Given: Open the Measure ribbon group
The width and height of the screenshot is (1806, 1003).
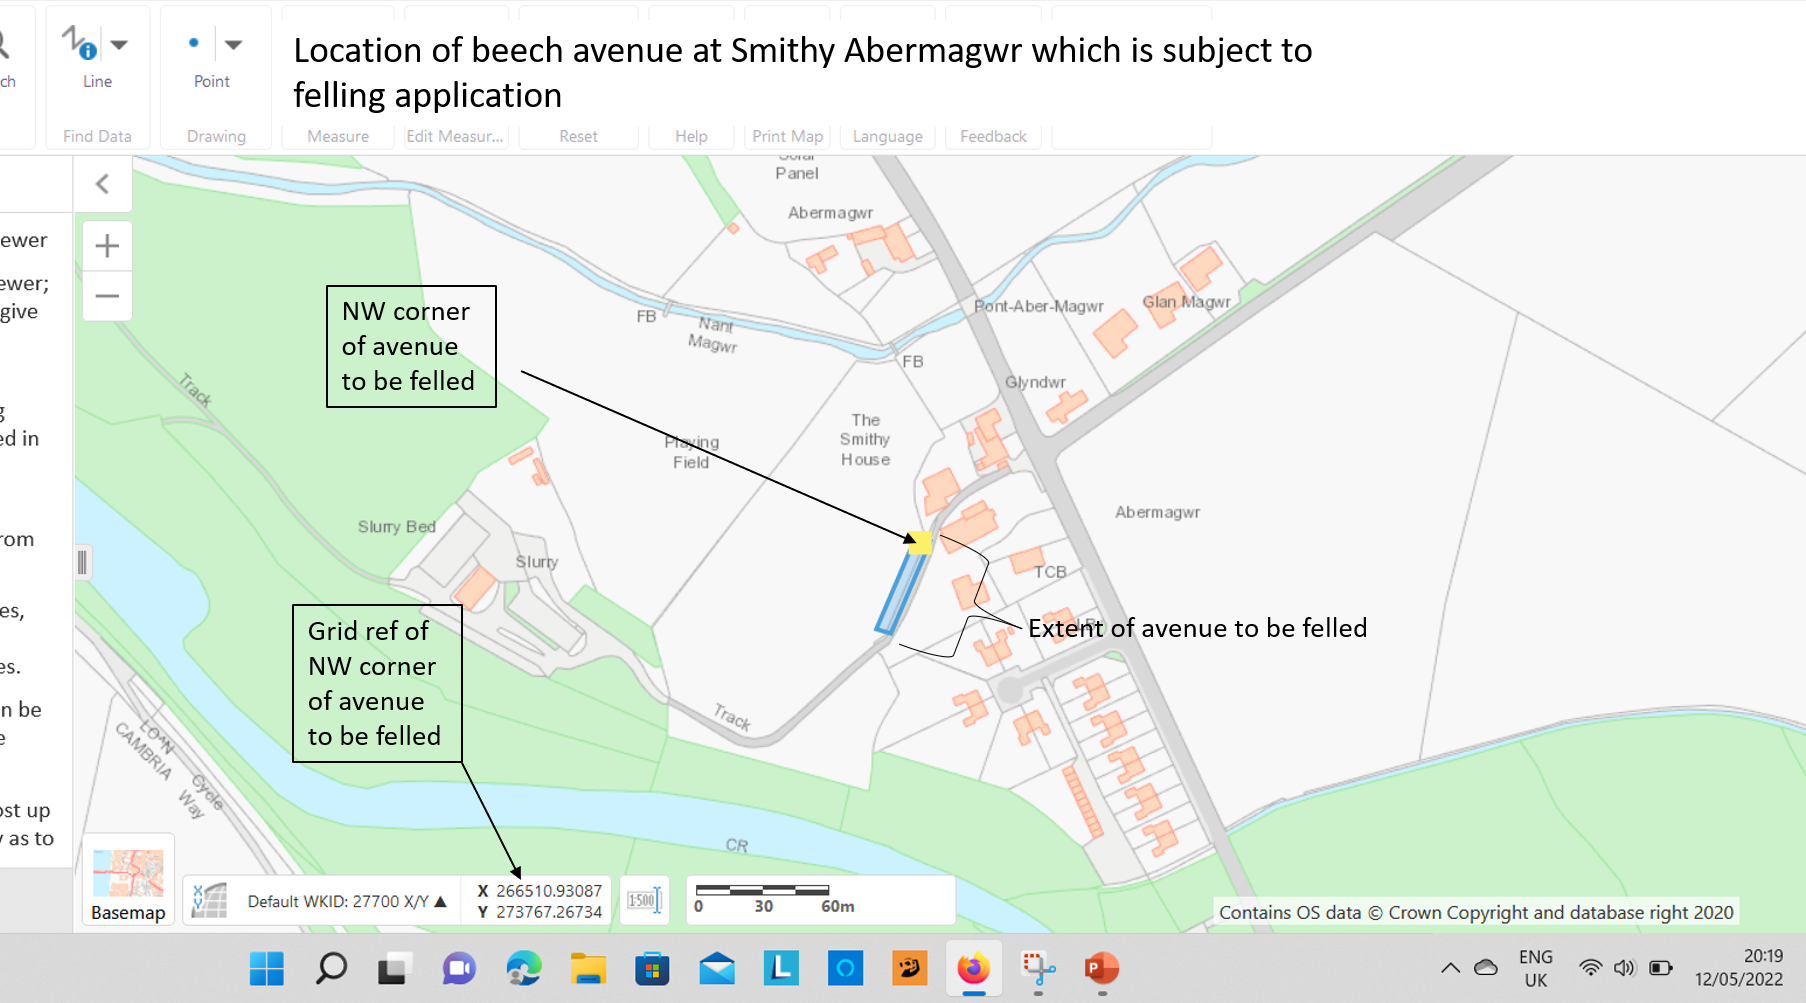Looking at the screenshot, I should coord(338,136).
